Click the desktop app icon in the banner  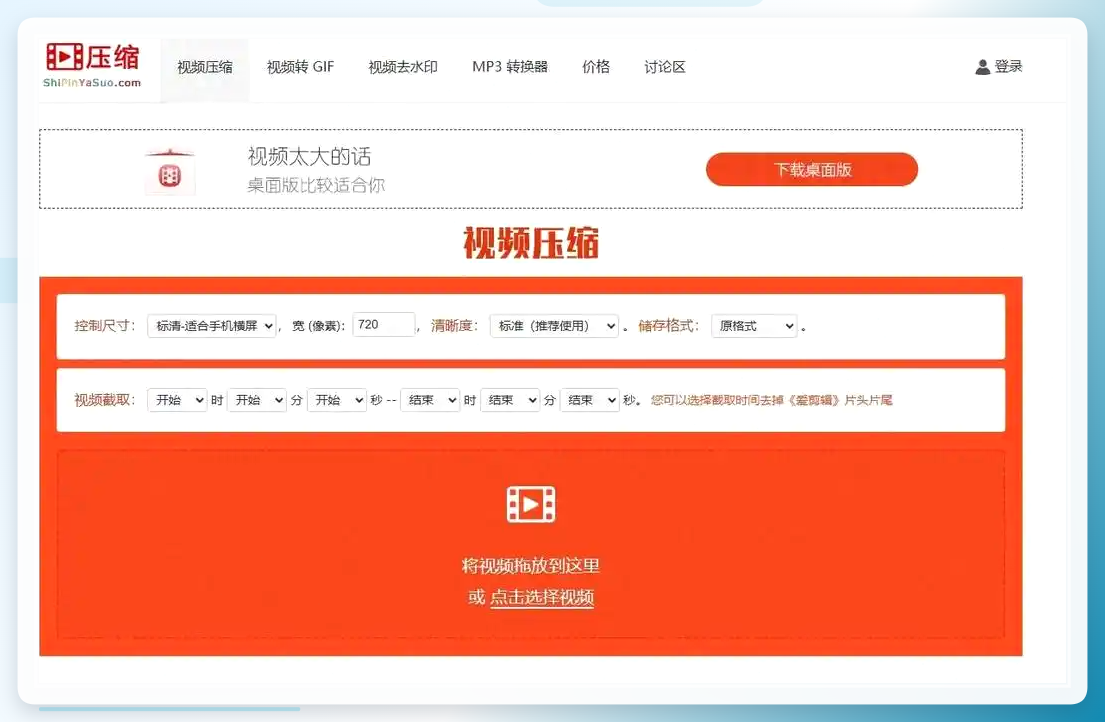point(170,172)
